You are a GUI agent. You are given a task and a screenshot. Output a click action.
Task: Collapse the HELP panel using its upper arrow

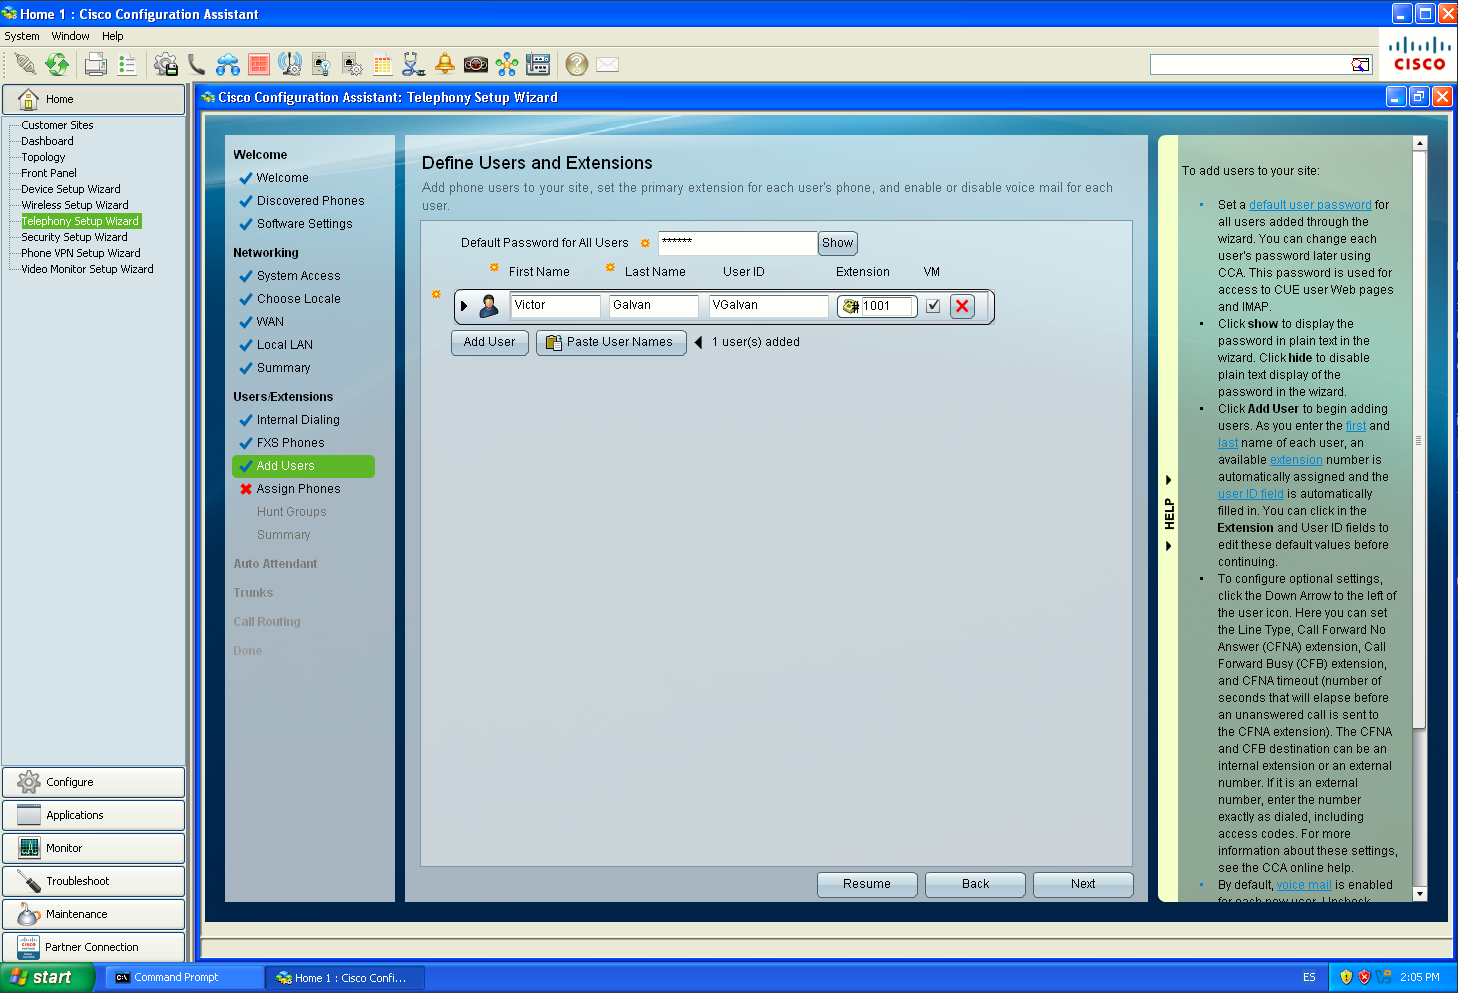coord(1168,480)
